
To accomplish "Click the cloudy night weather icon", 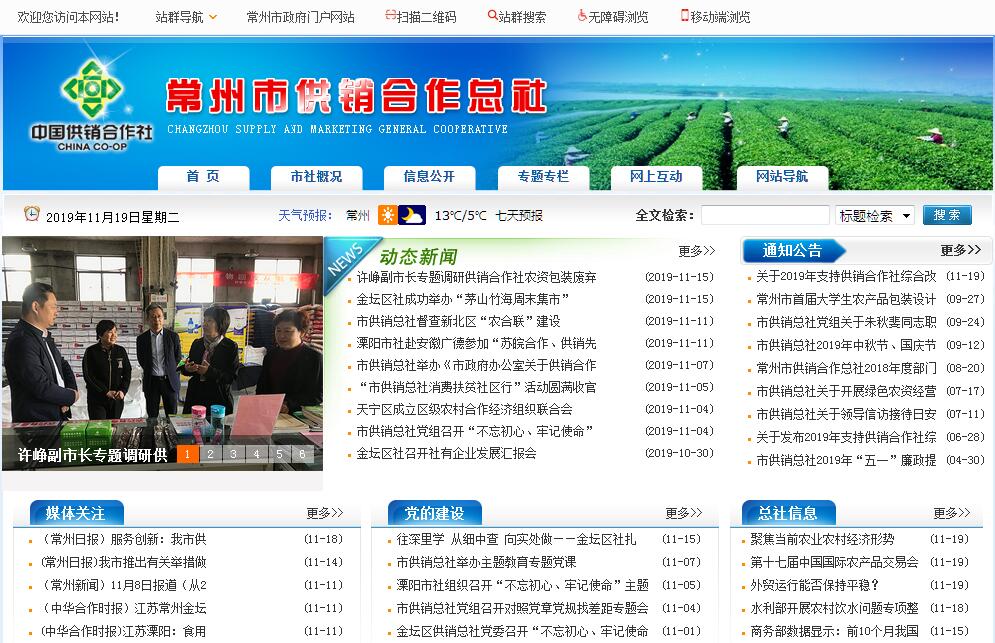I will 412,215.
